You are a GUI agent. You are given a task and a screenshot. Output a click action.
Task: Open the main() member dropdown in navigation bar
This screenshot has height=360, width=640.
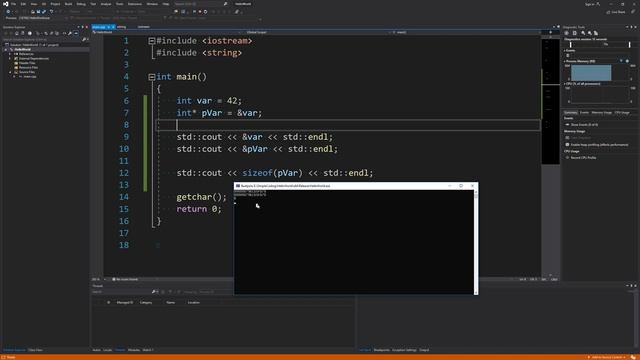click(x=467, y=32)
